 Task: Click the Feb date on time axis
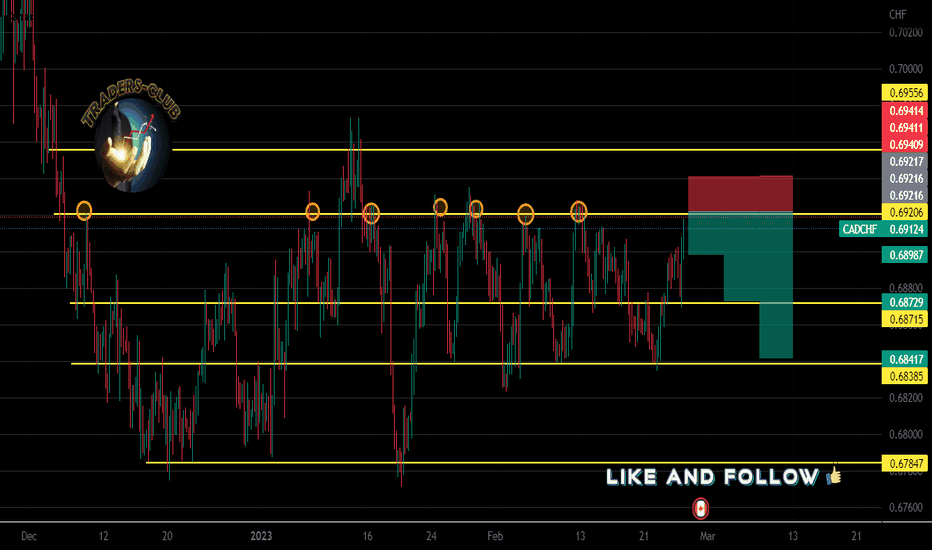tap(495, 536)
